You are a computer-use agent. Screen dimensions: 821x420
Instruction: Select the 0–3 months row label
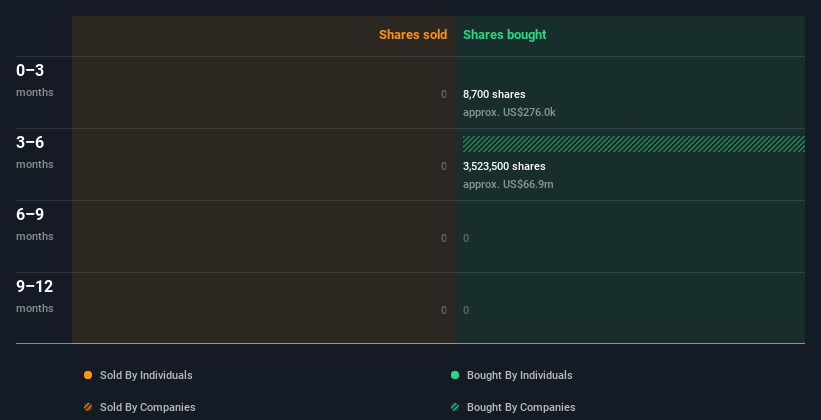click(x=34, y=79)
